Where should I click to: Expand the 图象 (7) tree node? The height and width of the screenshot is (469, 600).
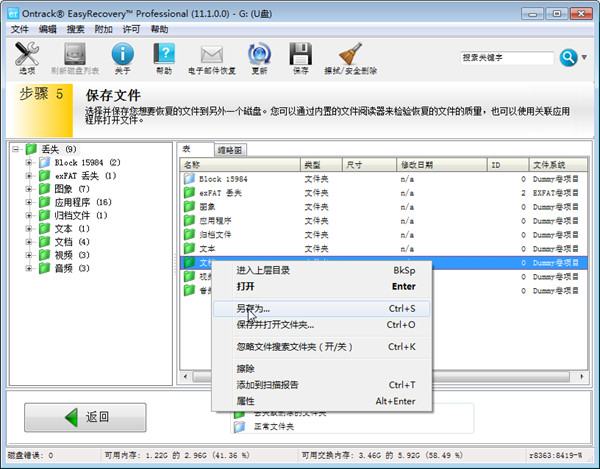(x=30, y=189)
